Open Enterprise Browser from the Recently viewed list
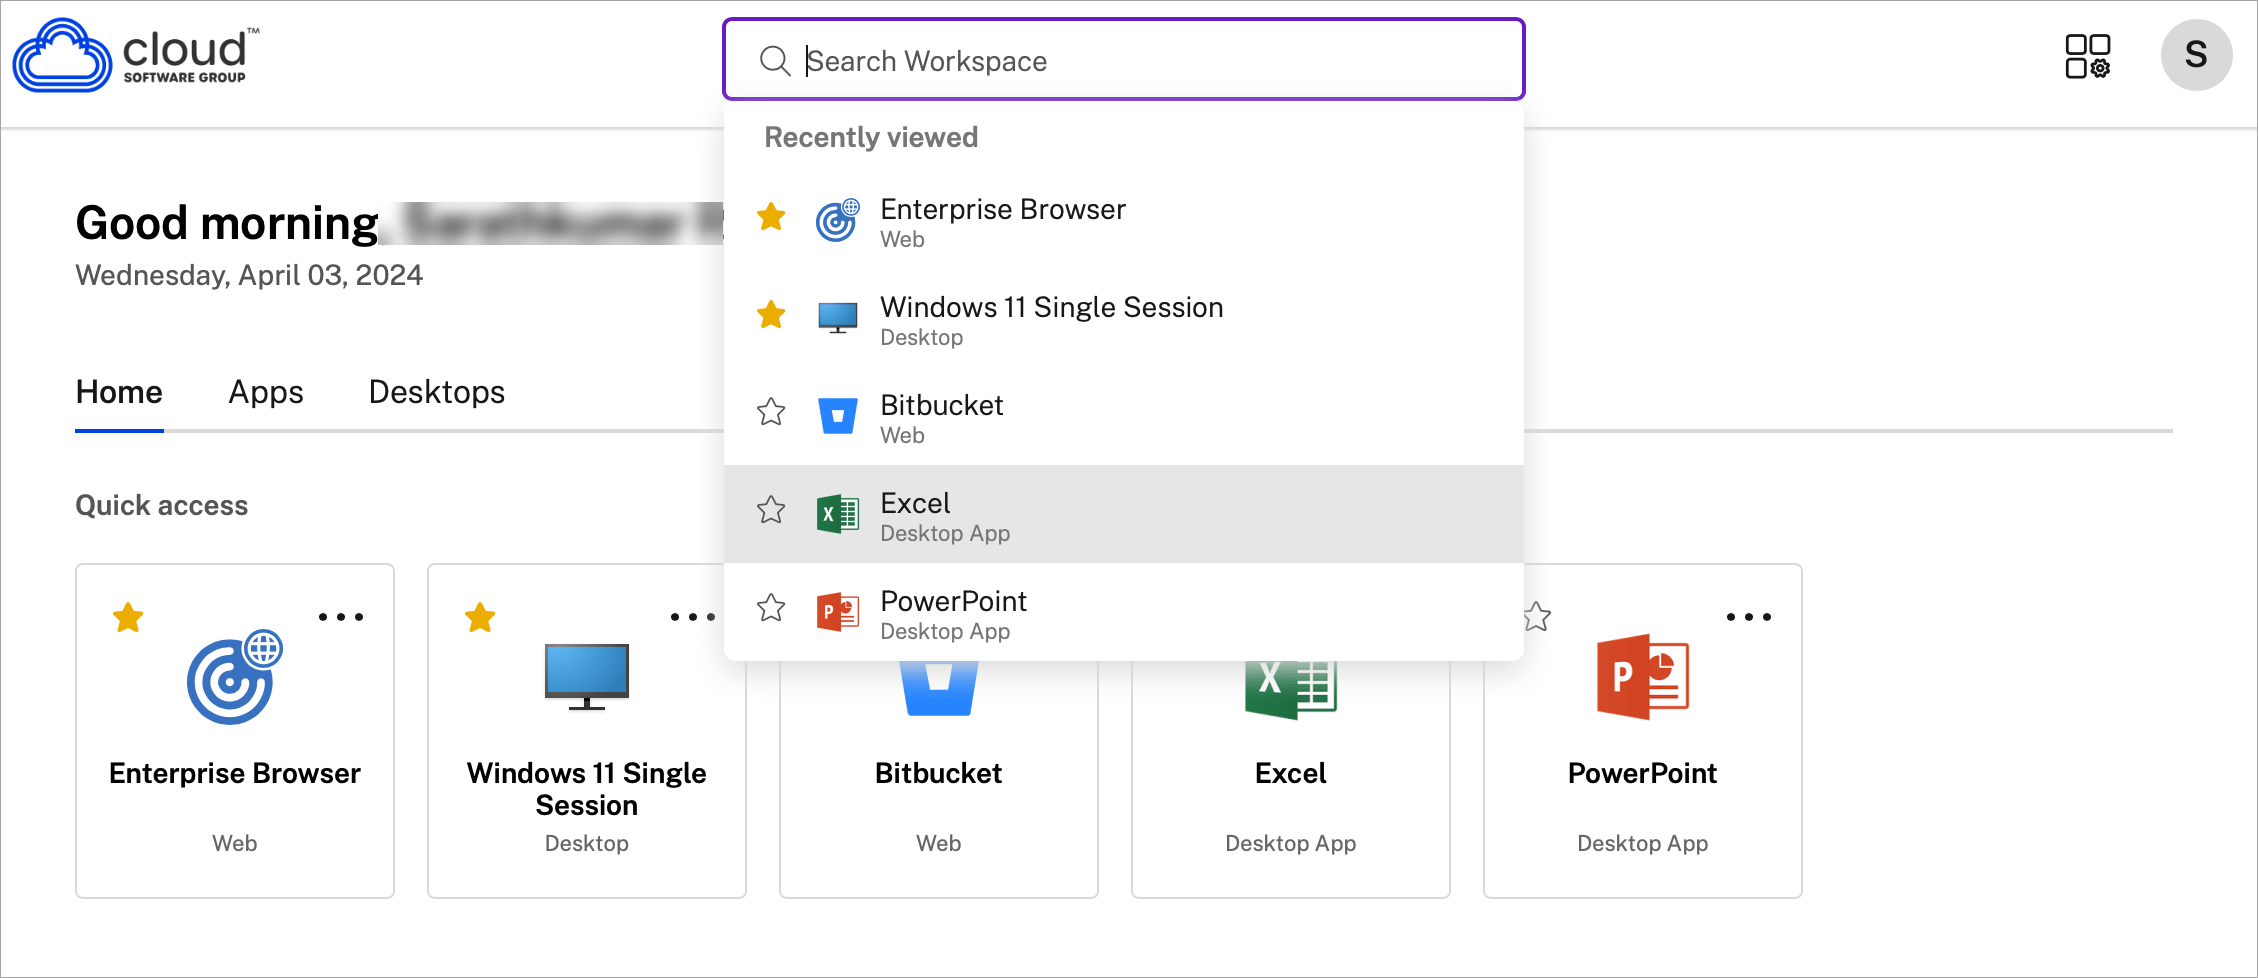Viewport: 2258px width, 978px height. click(1124, 220)
